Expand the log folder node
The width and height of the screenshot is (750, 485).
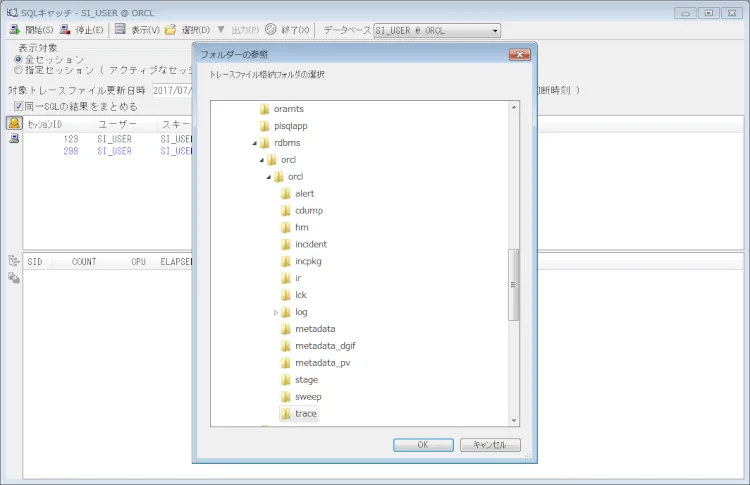pos(276,312)
